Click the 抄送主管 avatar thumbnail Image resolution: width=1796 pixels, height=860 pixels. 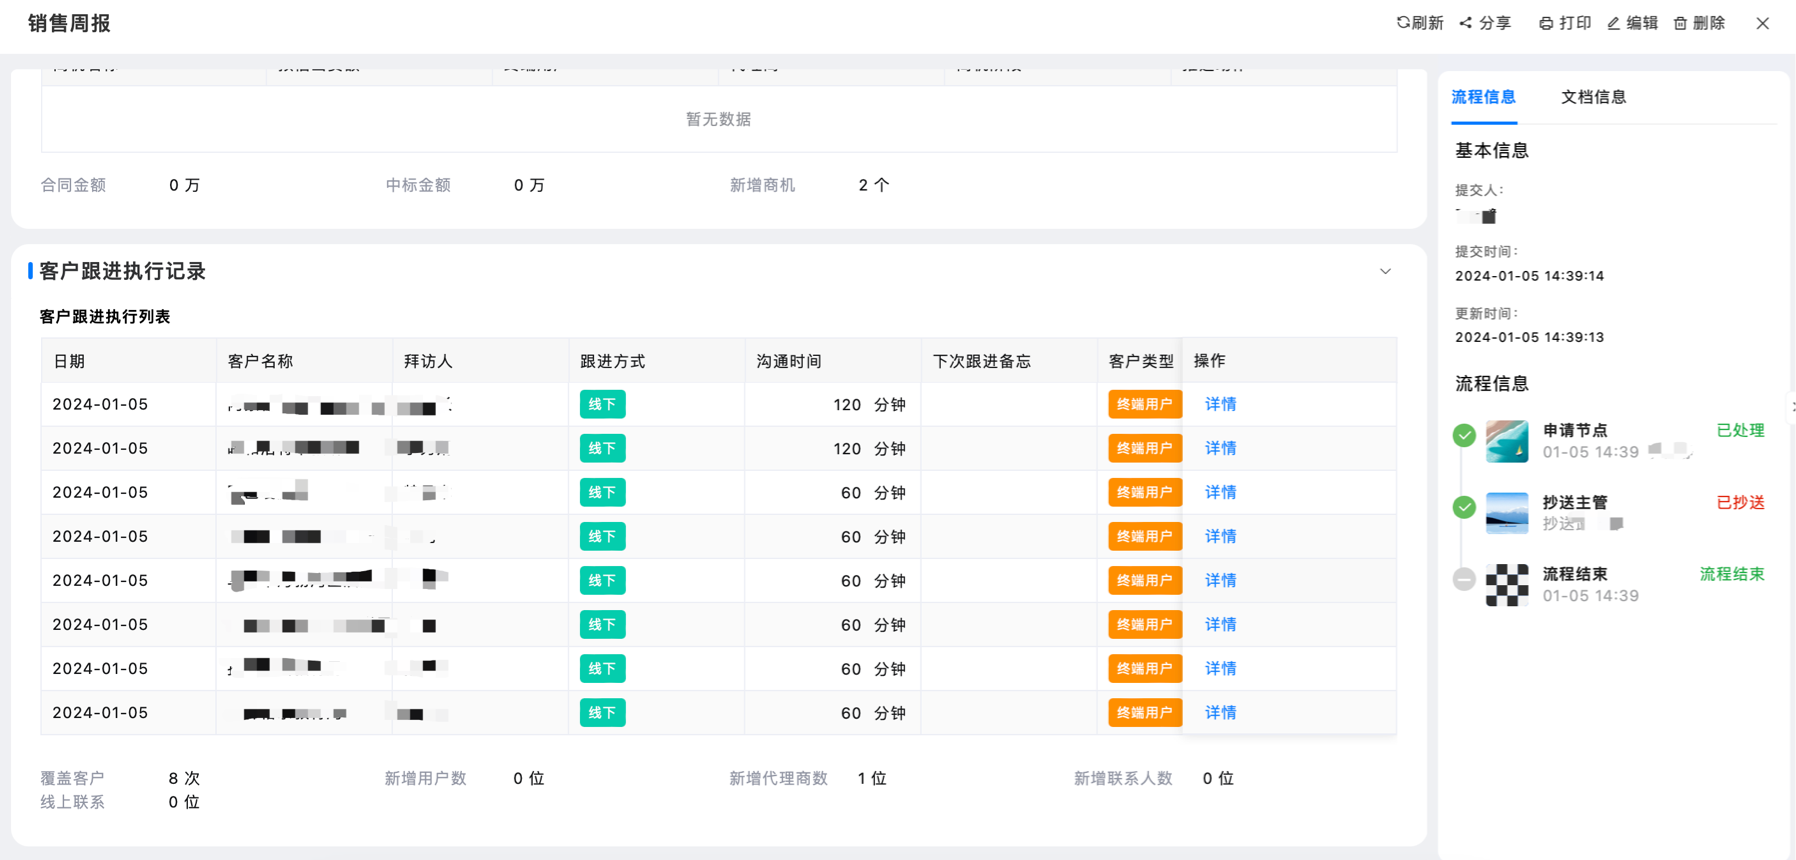click(x=1506, y=513)
